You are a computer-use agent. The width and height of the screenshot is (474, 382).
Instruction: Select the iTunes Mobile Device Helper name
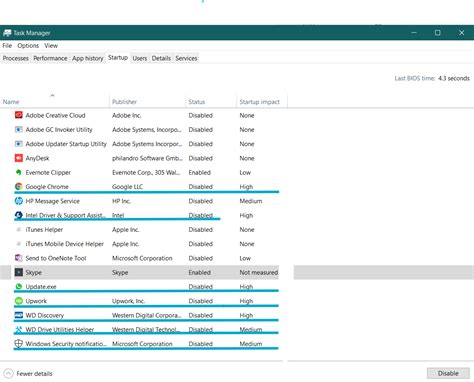(65, 244)
